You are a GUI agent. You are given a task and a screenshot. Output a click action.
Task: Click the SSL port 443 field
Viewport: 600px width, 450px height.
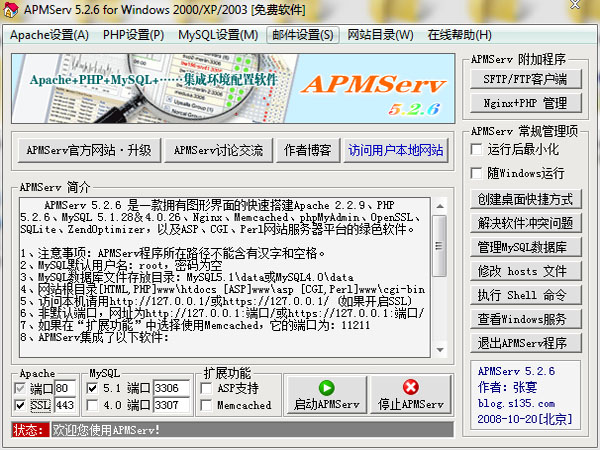[x=65, y=405]
